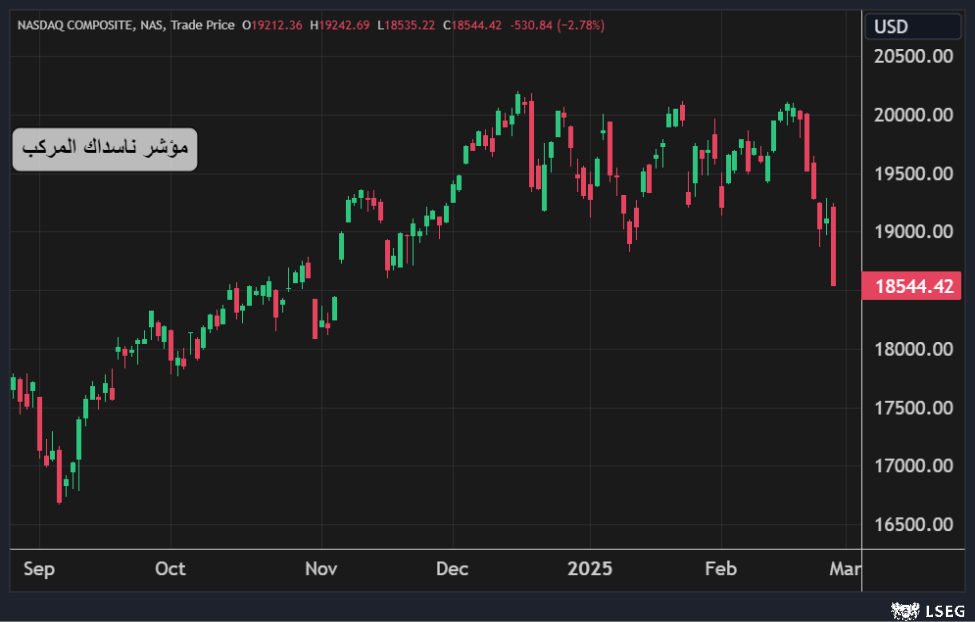Click the 17000.00 price axis label

coord(914,466)
